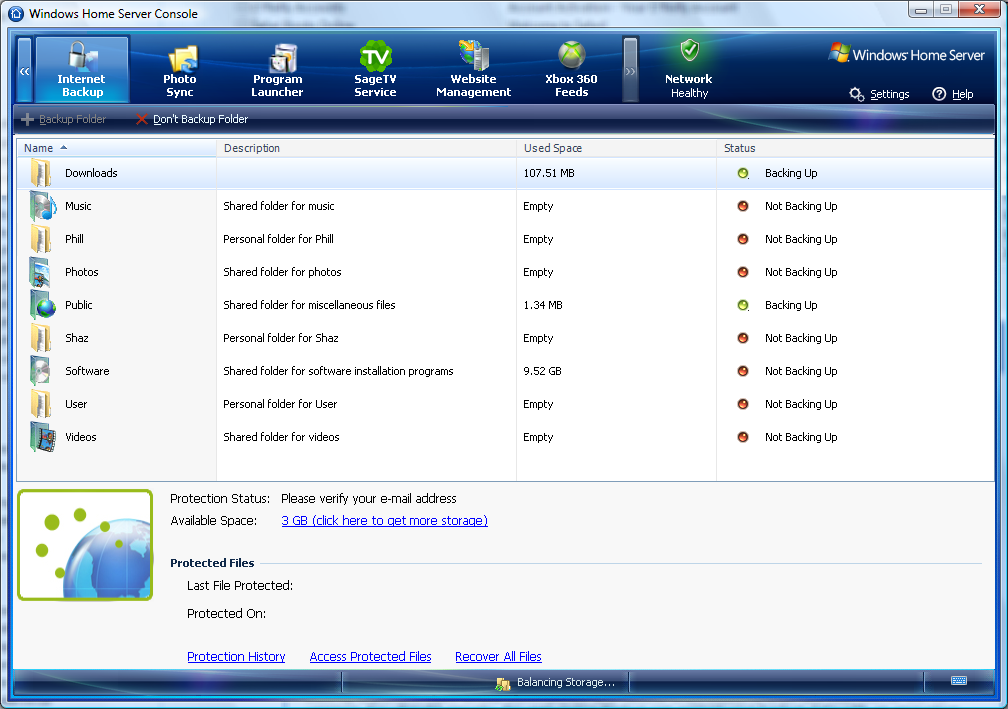Image resolution: width=1008 pixels, height=709 pixels.
Task: Select the "Videos" folder name
Action: coord(80,437)
